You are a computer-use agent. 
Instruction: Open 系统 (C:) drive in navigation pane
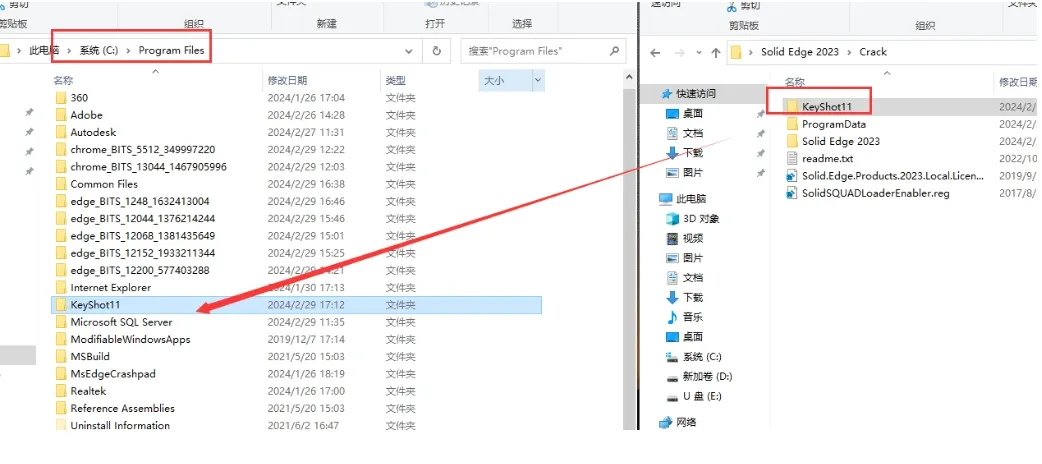coord(693,357)
